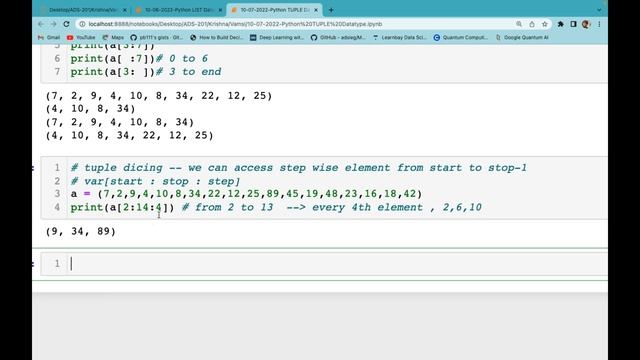Open the zoom magnifier in the address bar
This screenshot has height=360, width=640.
pos(519,24)
